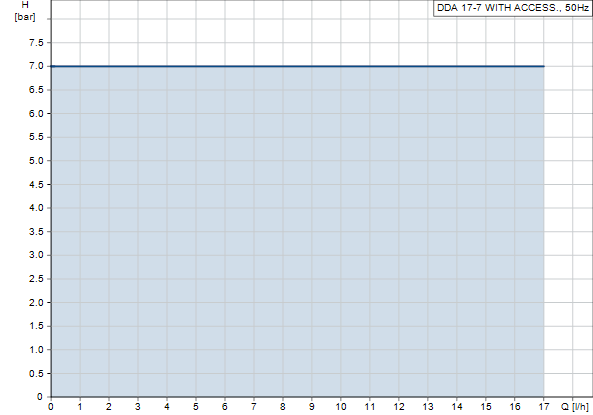Viewport: 593px width, 415px height.
Task: Click the 5.0 label on the H axis
Action: (x=36, y=161)
